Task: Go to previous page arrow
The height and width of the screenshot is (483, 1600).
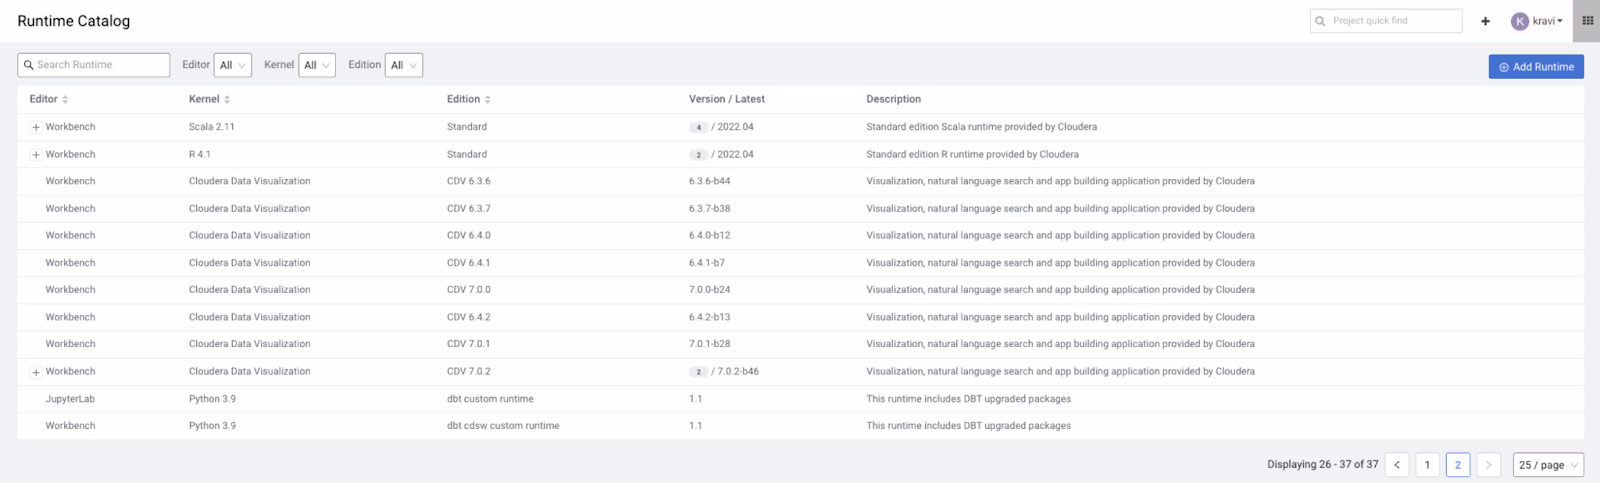Action: [1397, 465]
